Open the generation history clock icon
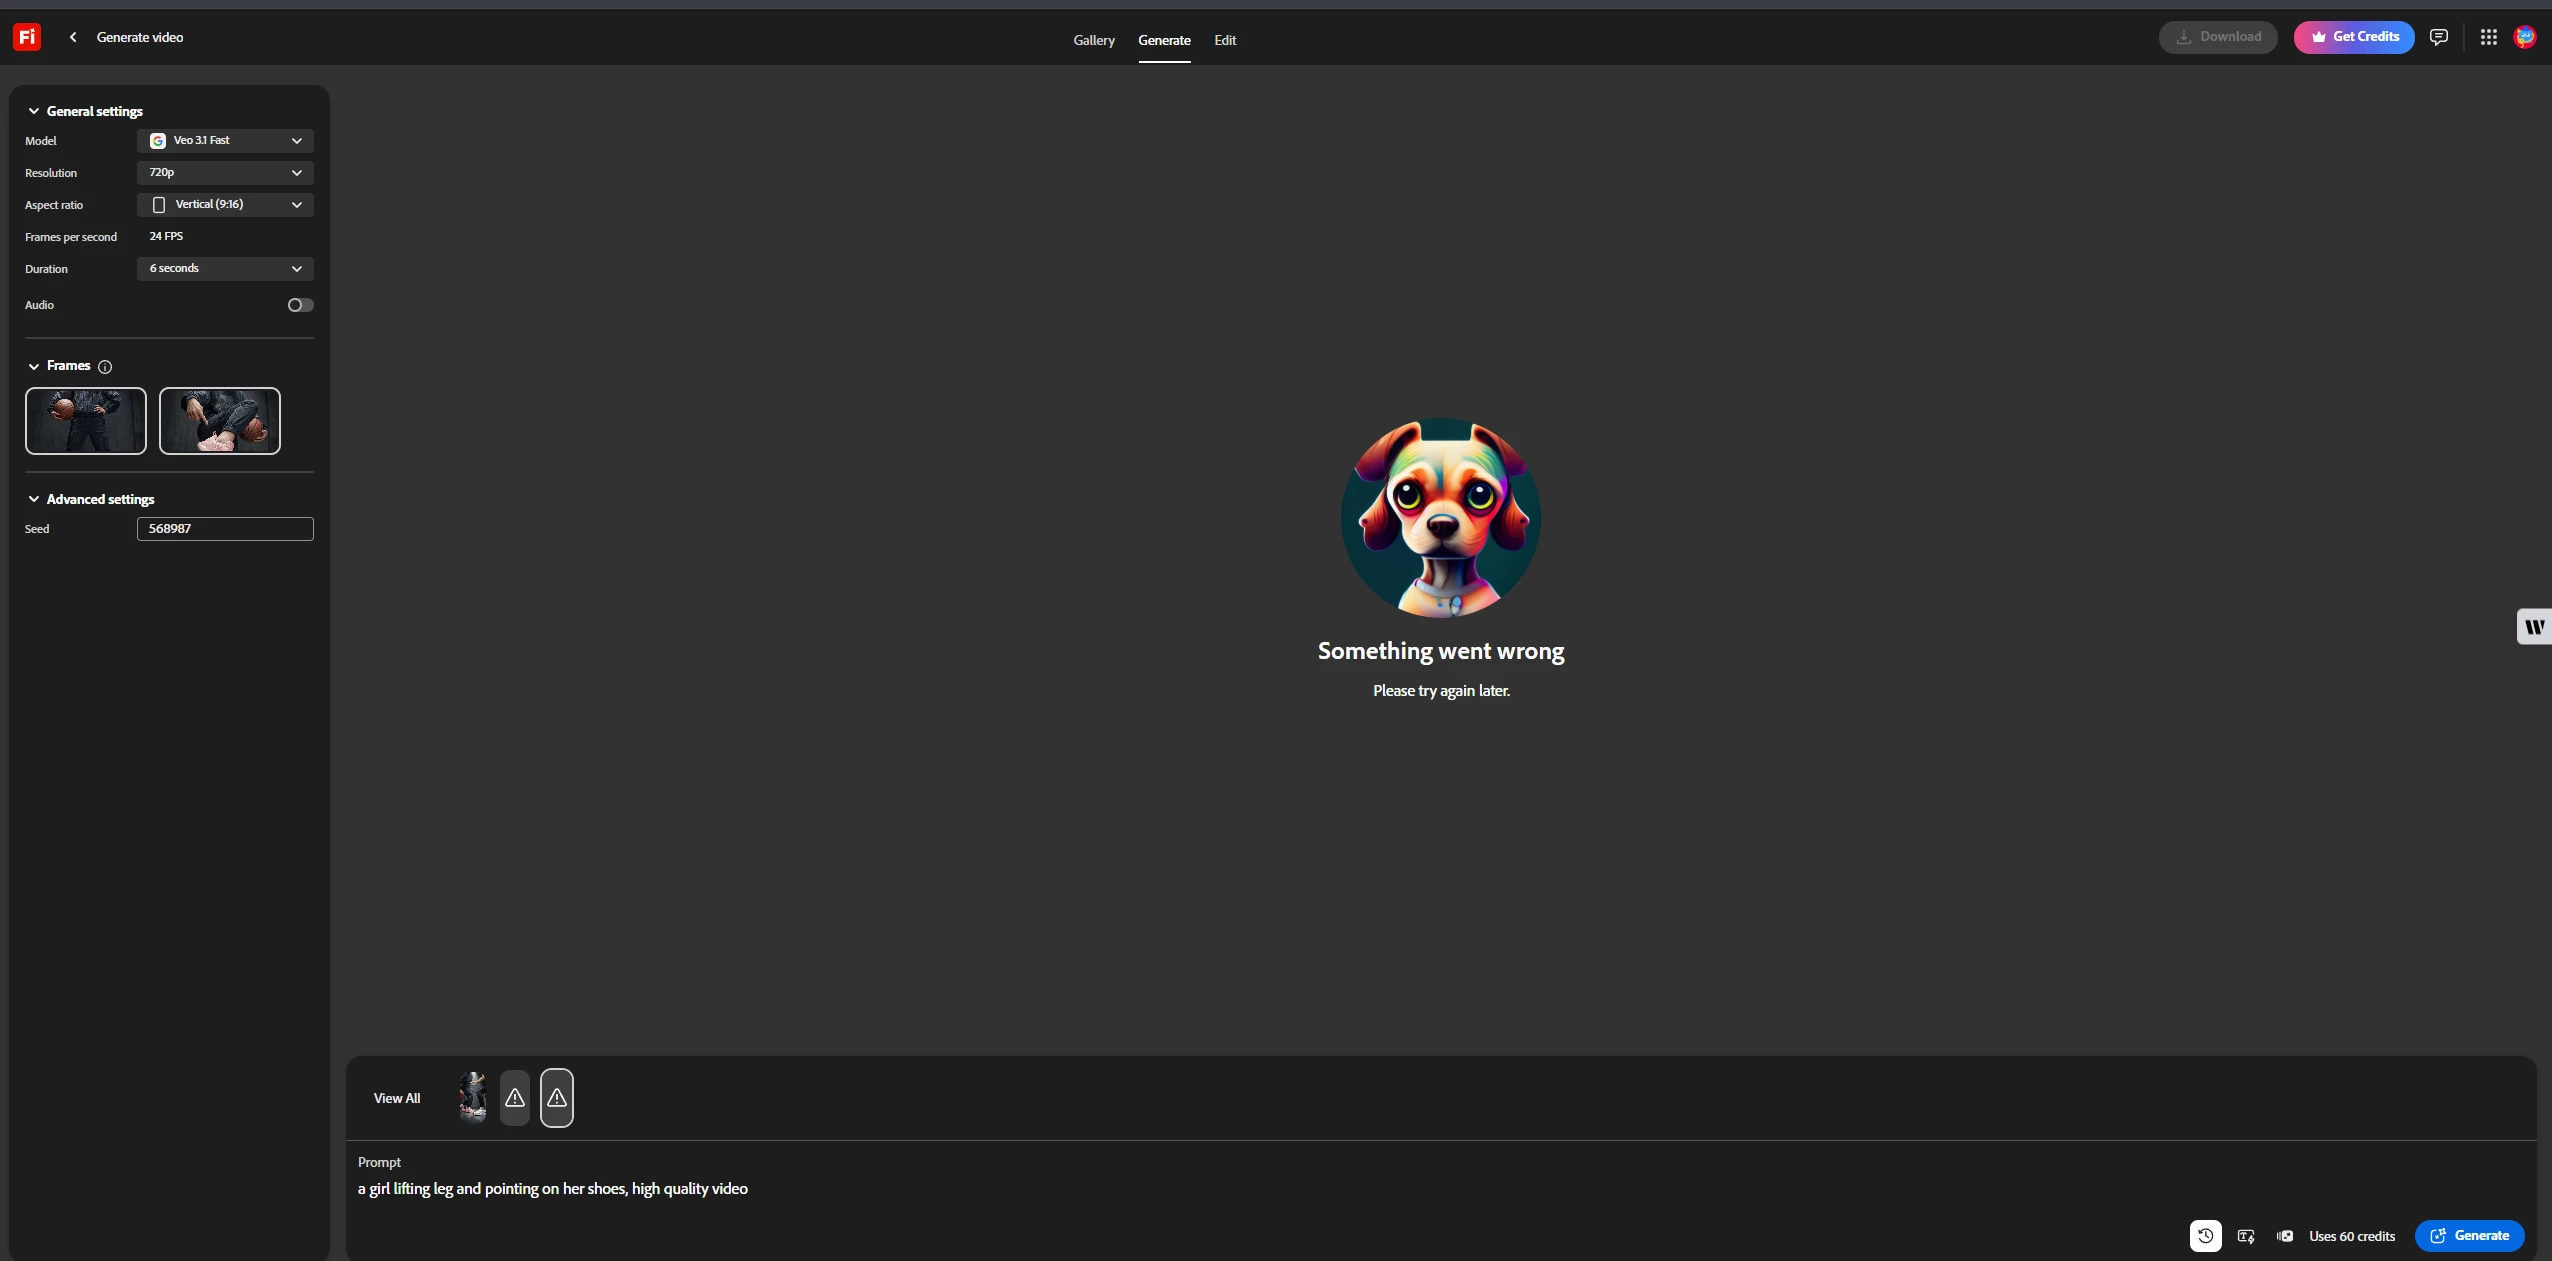 tap(2205, 1236)
